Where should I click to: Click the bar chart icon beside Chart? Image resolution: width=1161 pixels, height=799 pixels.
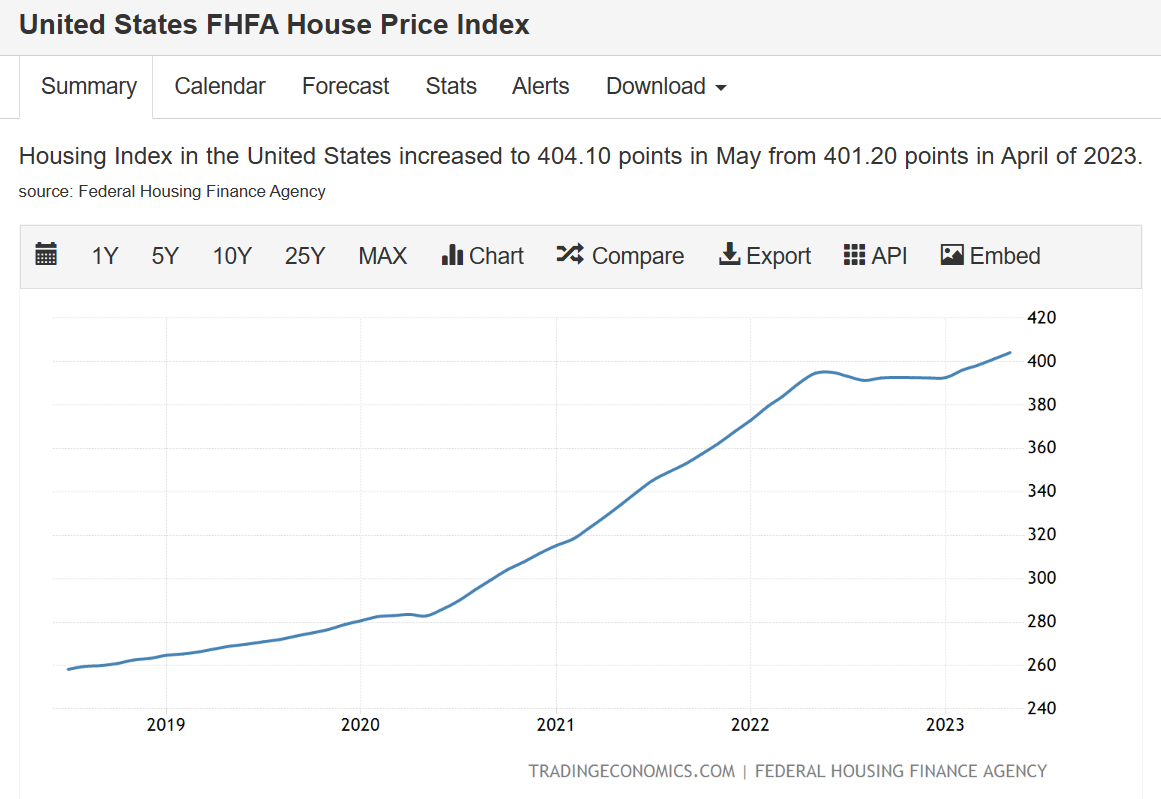[x=451, y=255]
